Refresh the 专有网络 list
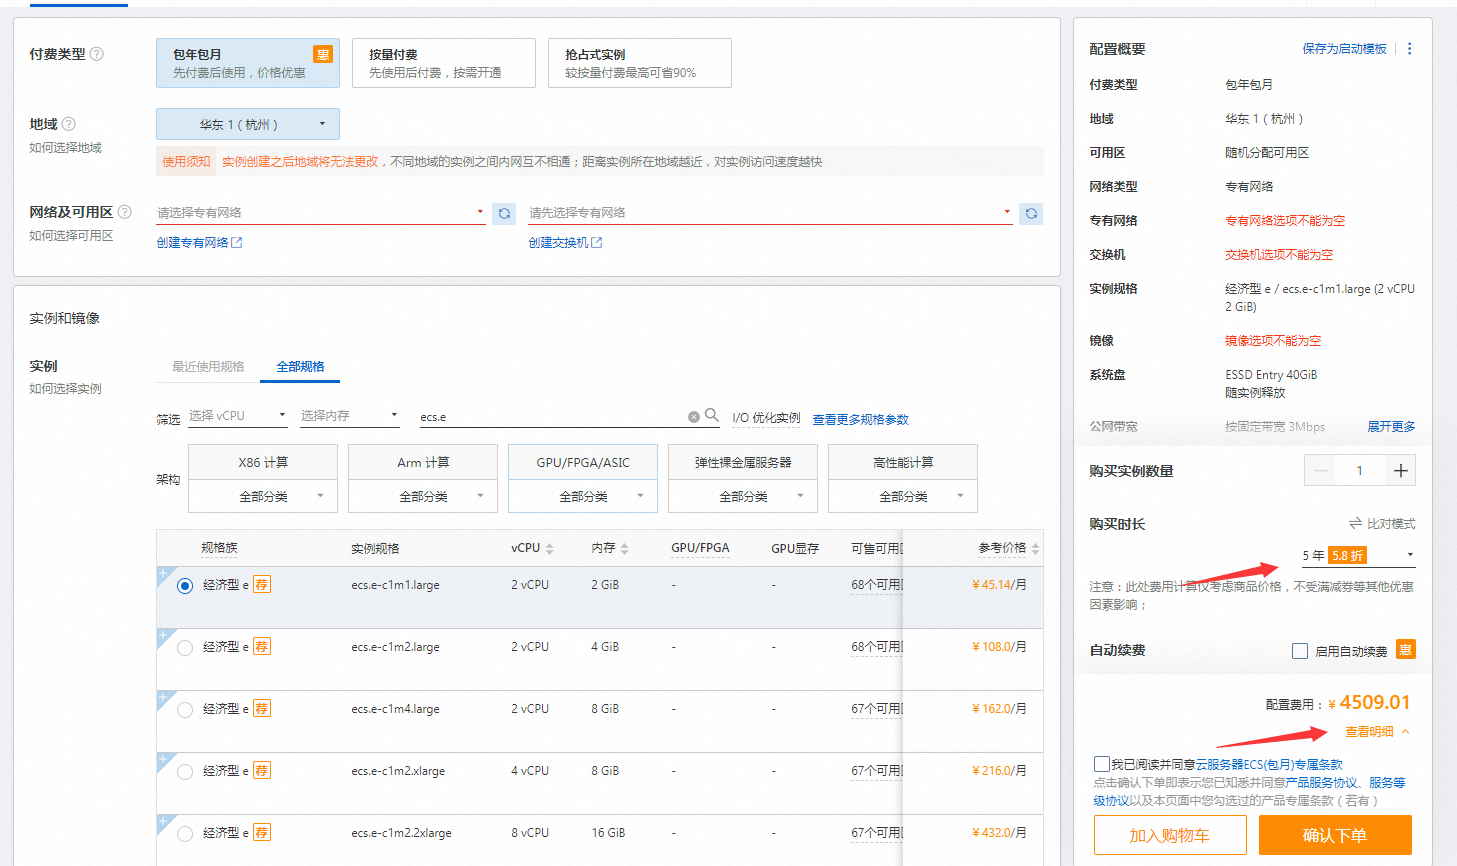Image resolution: width=1457 pixels, height=866 pixels. click(505, 213)
